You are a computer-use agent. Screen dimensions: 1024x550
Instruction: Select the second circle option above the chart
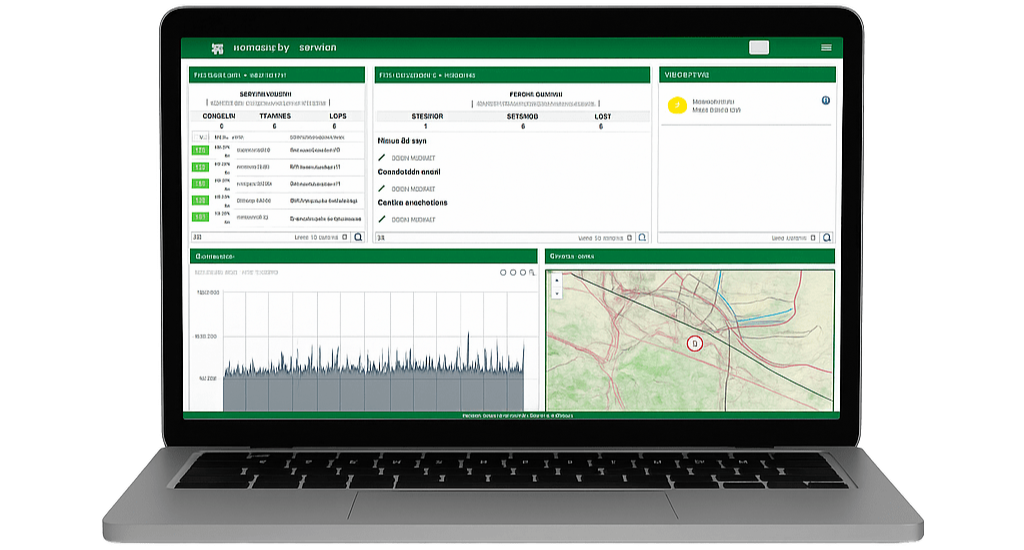(513, 272)
